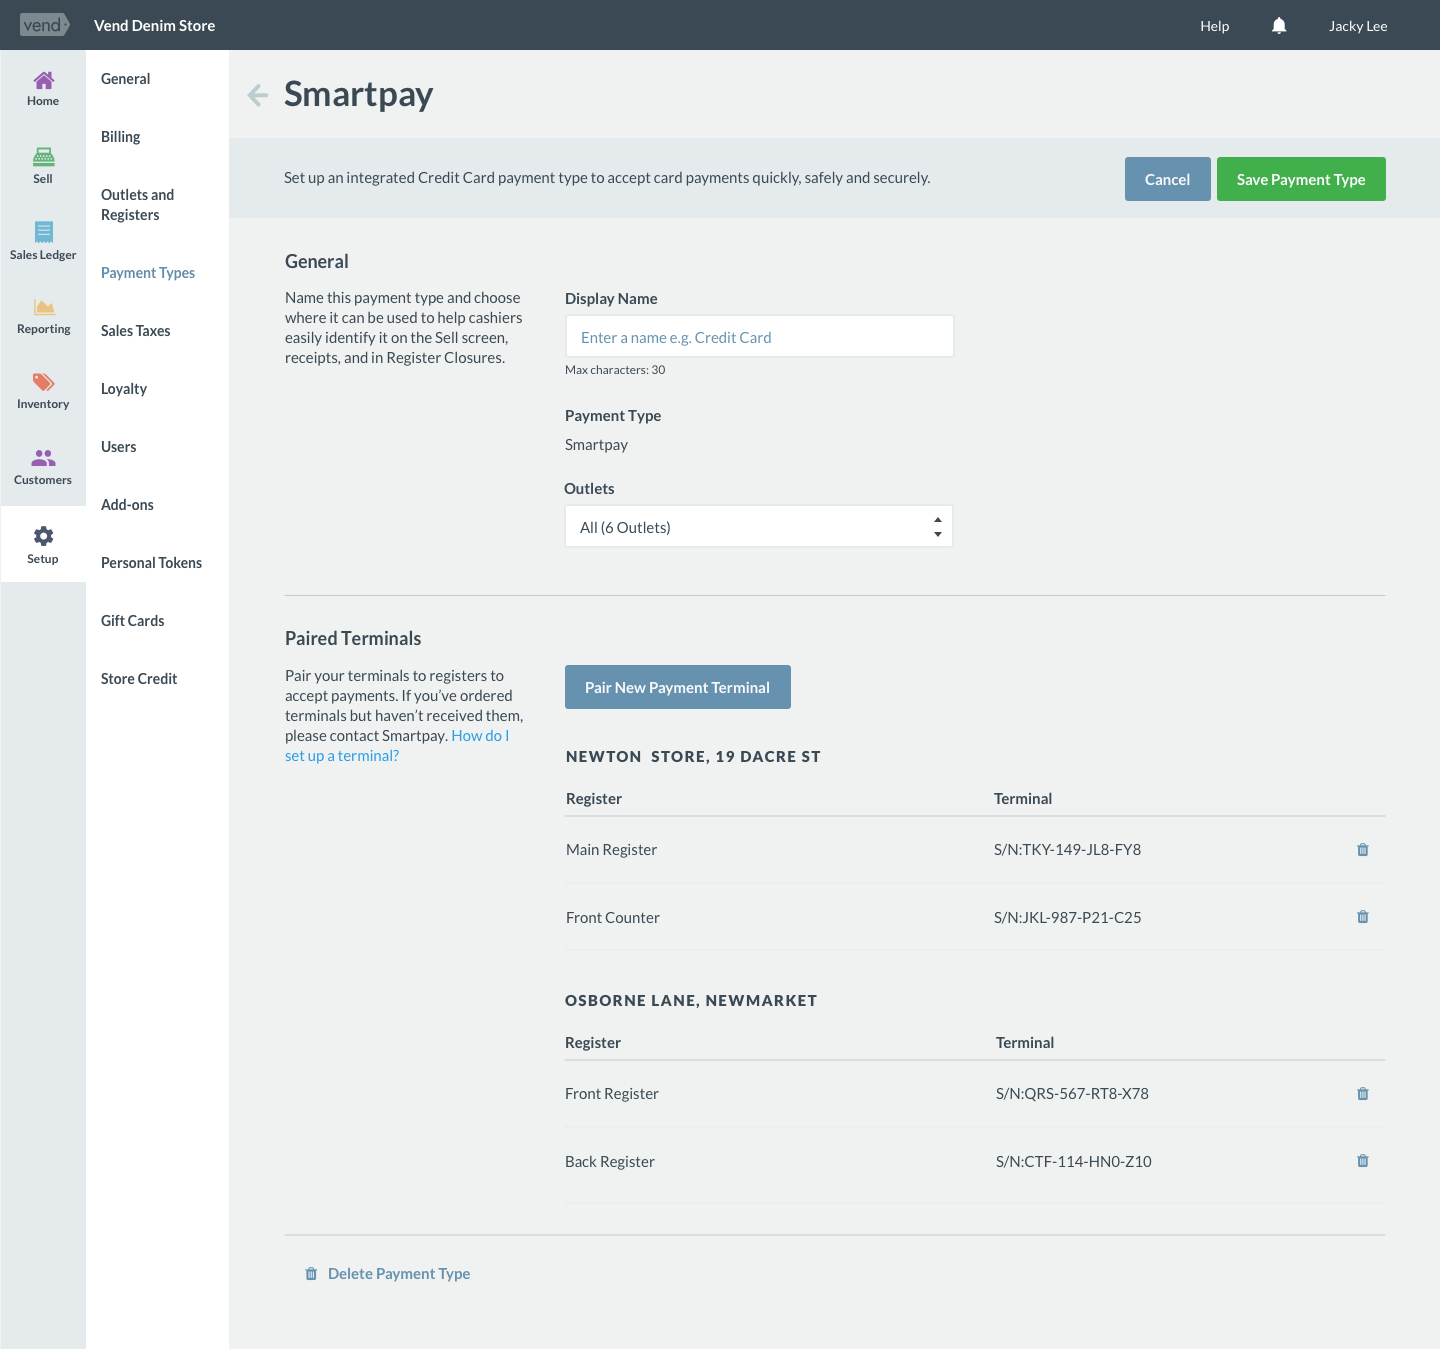Select serial S/N:CTF-114-HN0-Z10
This screenshot has height=1349, width=1440.
[x=1074, y=1162]
